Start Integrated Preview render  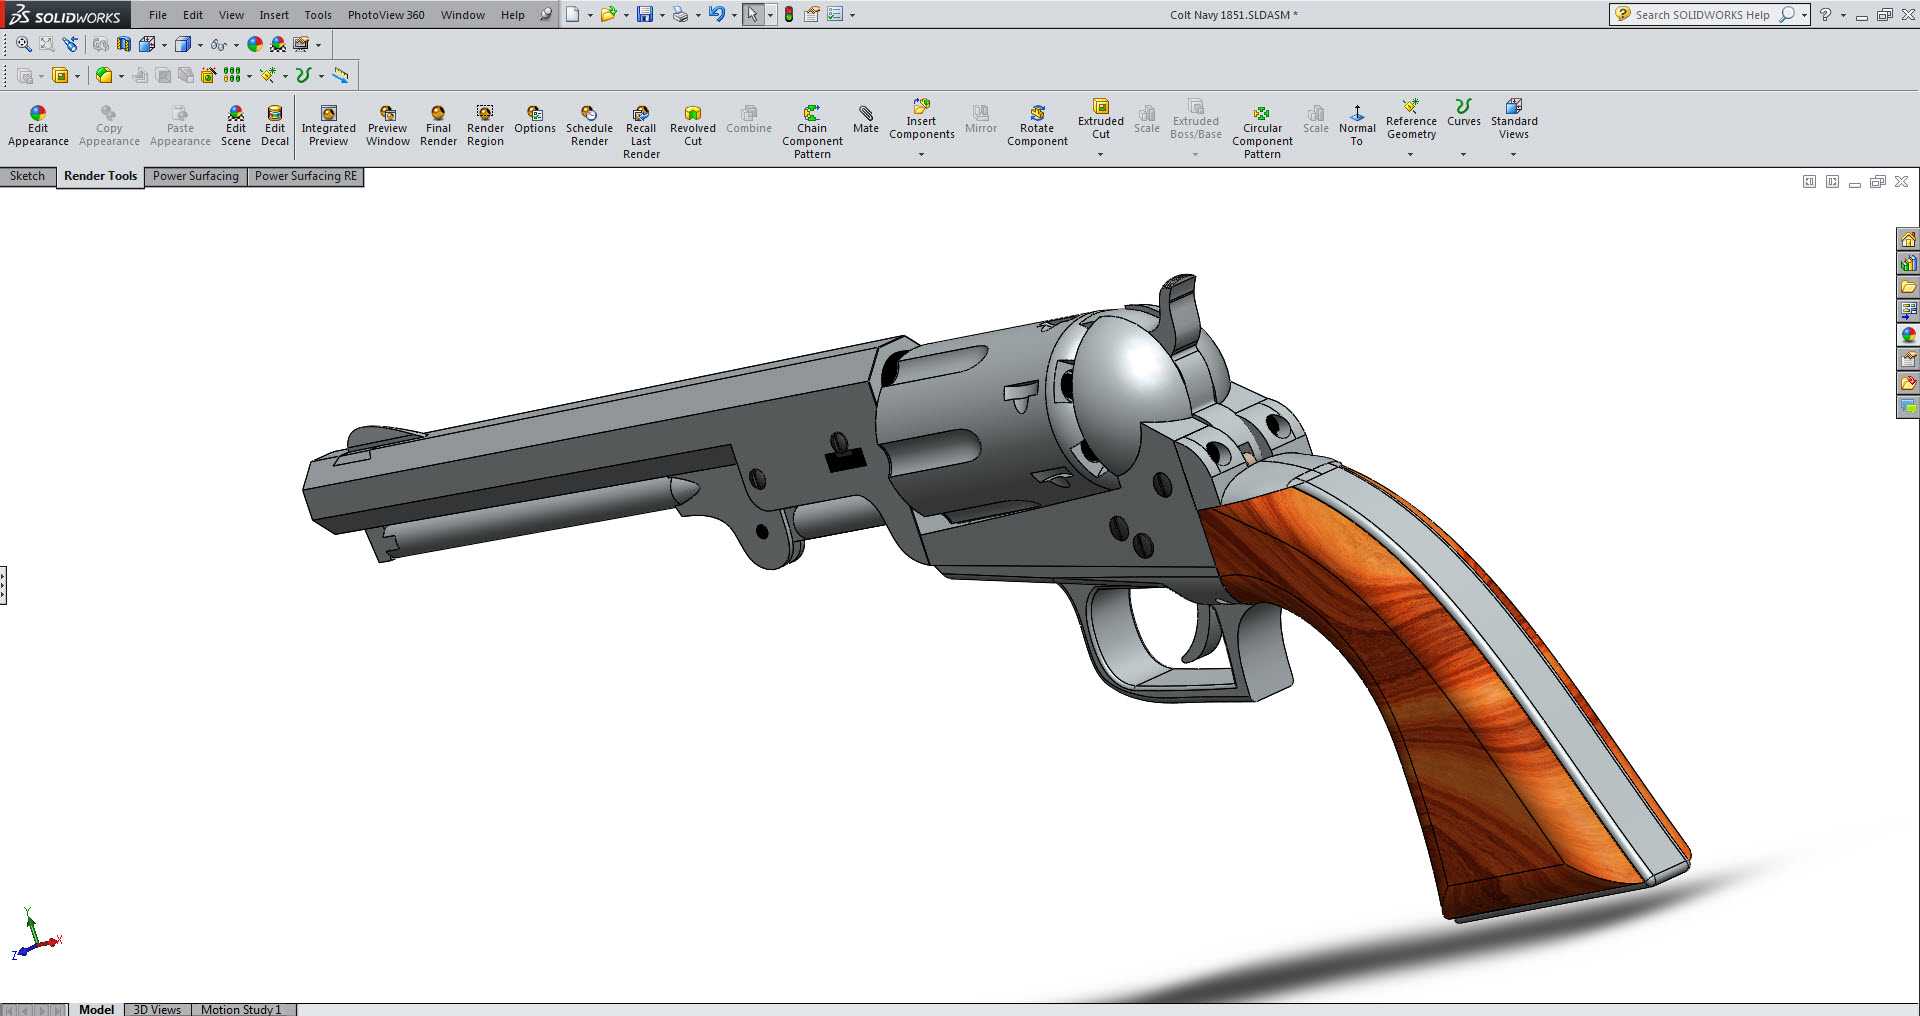(x=328, y=126)
